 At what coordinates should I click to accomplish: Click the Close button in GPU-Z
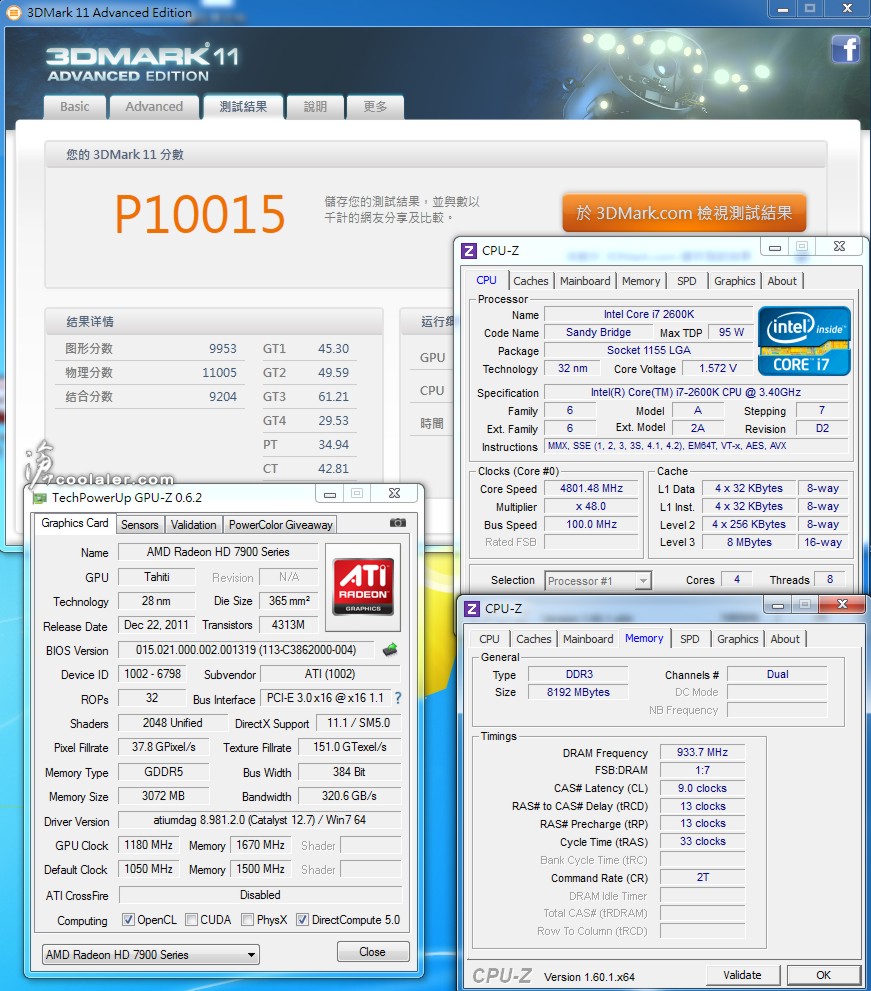coord(372,952)
